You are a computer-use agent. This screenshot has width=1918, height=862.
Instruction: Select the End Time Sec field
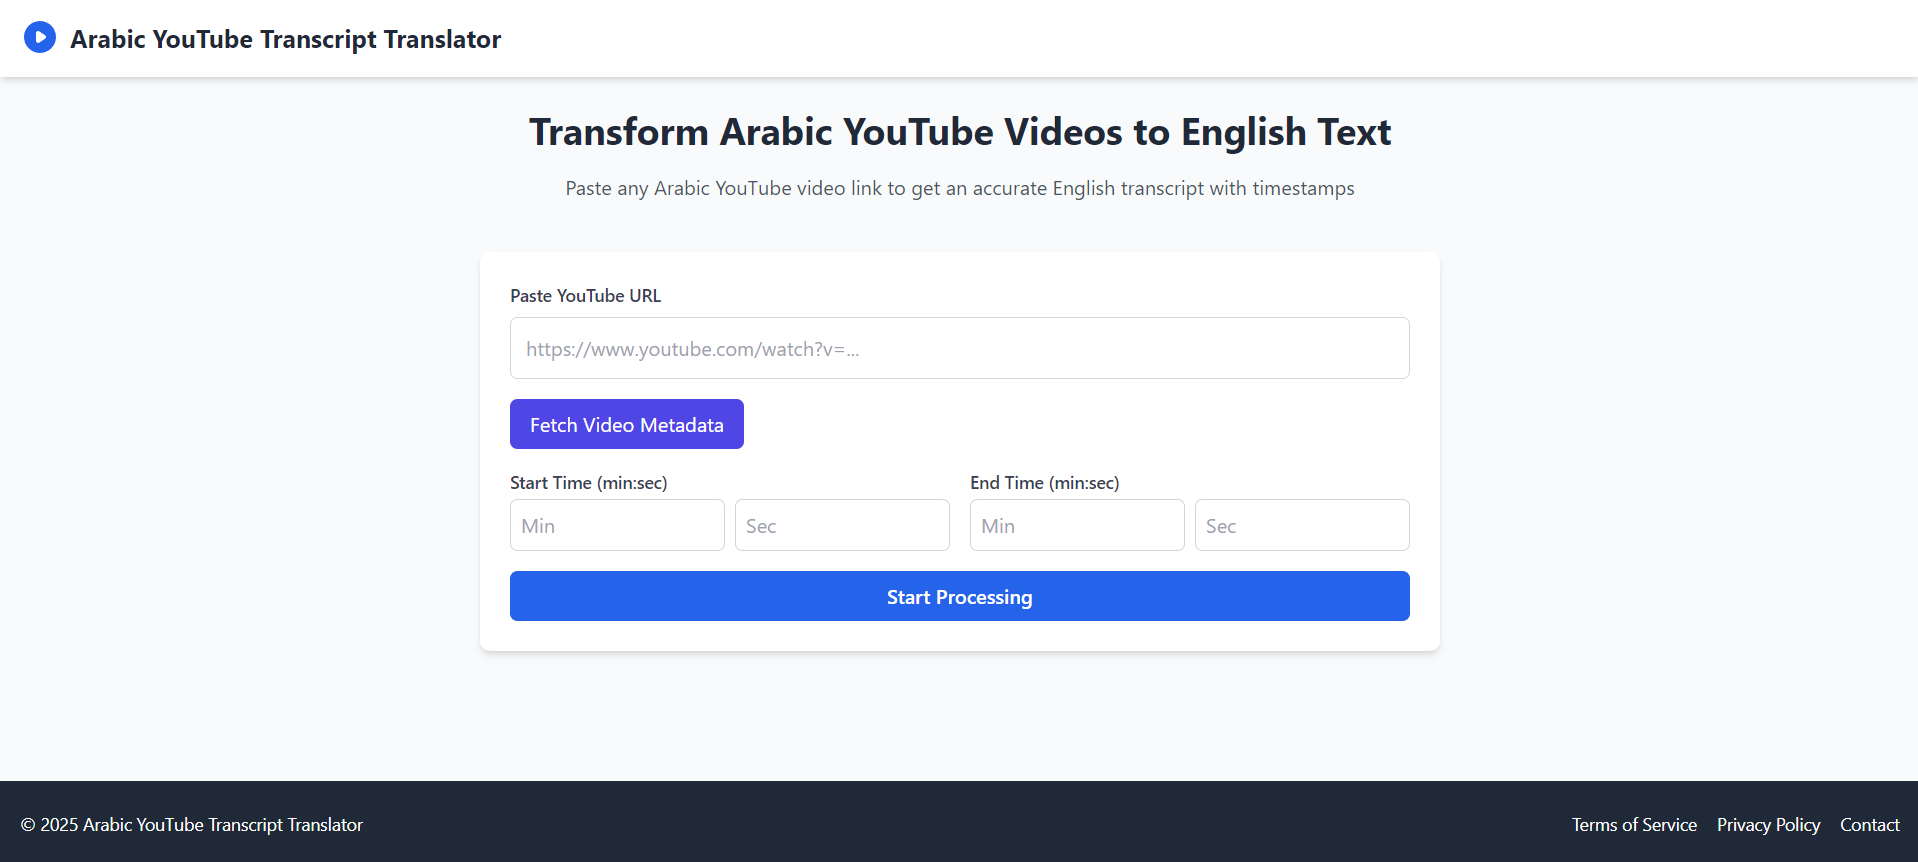(1302, 525)
